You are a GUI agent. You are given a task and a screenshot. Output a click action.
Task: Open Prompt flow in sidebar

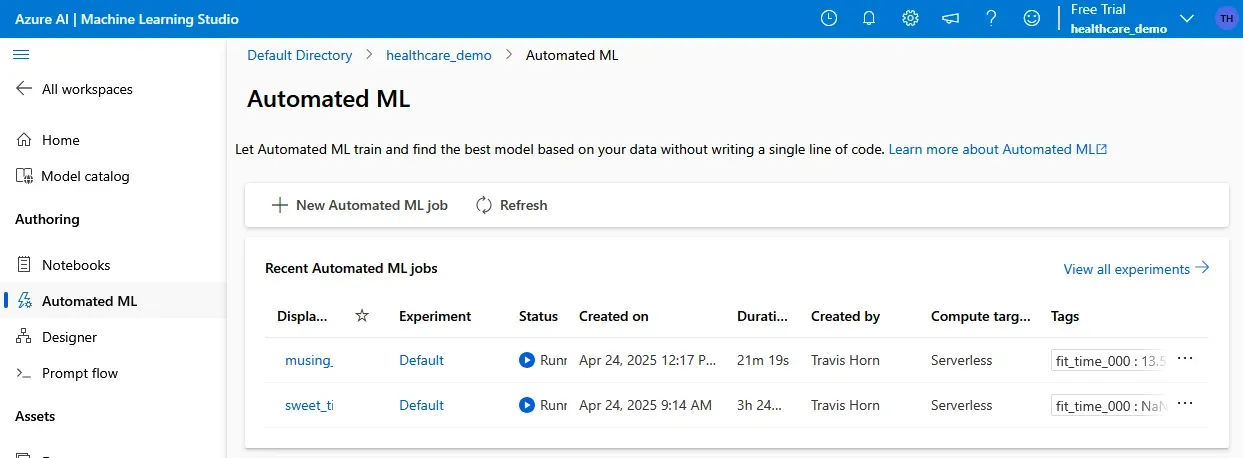click(79, 373)
